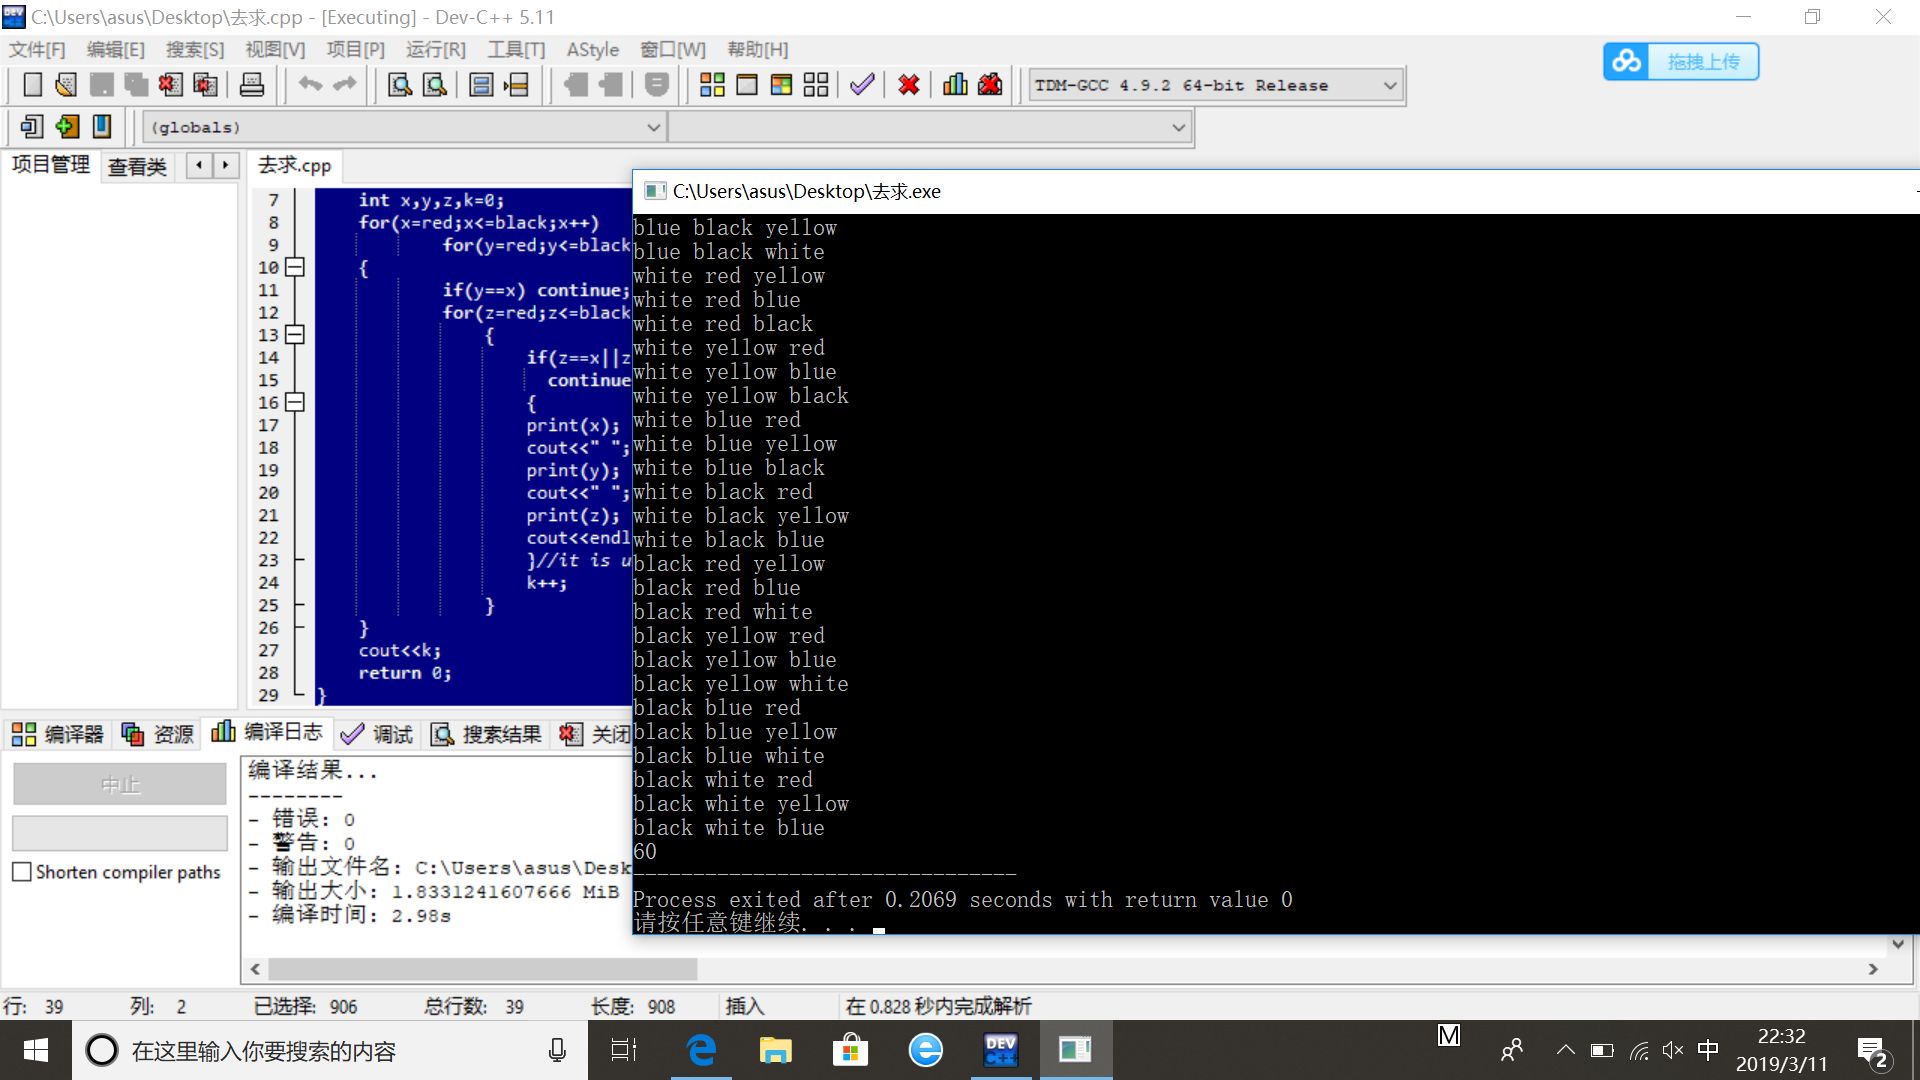
Task: Click the Windows Start button
Action: [x=36, y=1050]
